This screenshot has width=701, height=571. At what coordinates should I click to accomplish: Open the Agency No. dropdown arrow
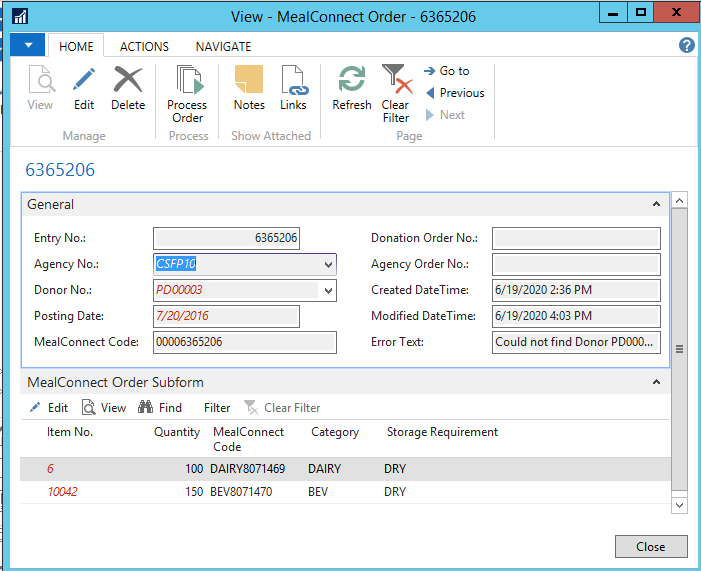(329, 265)
